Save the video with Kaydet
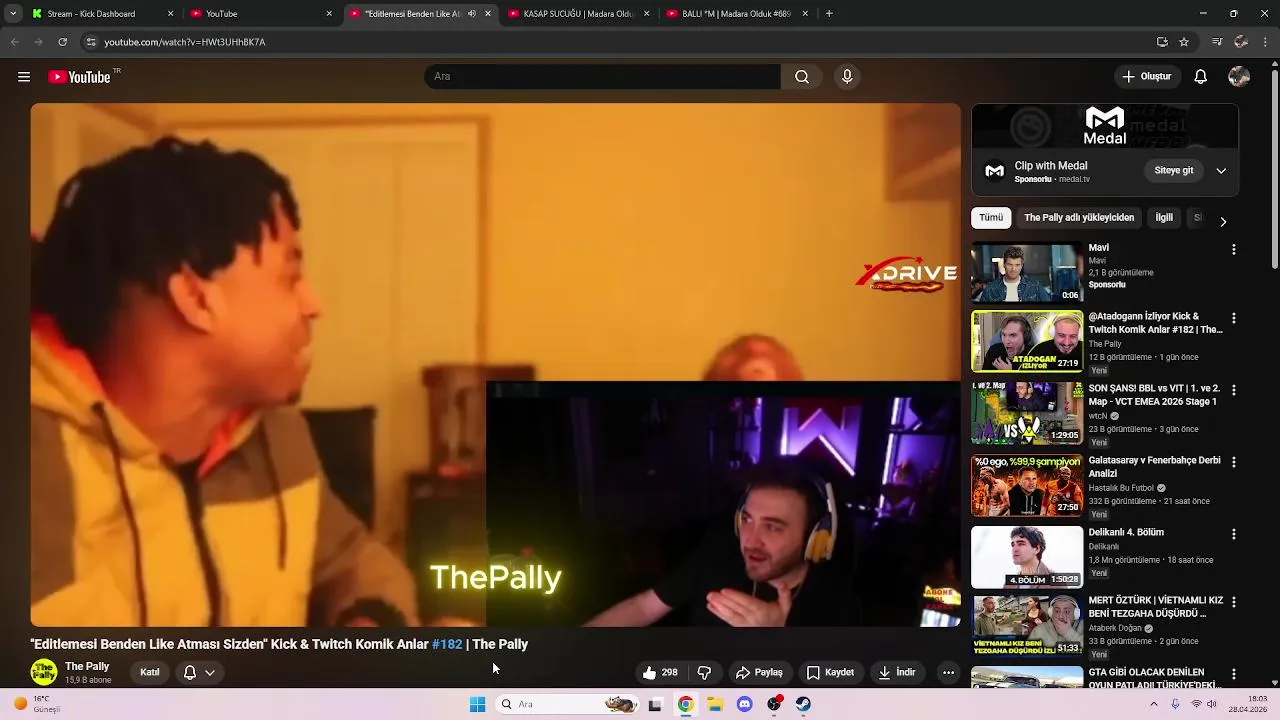Image resolution: width=1280 pixels, height=720 pixels. (830, 673)
